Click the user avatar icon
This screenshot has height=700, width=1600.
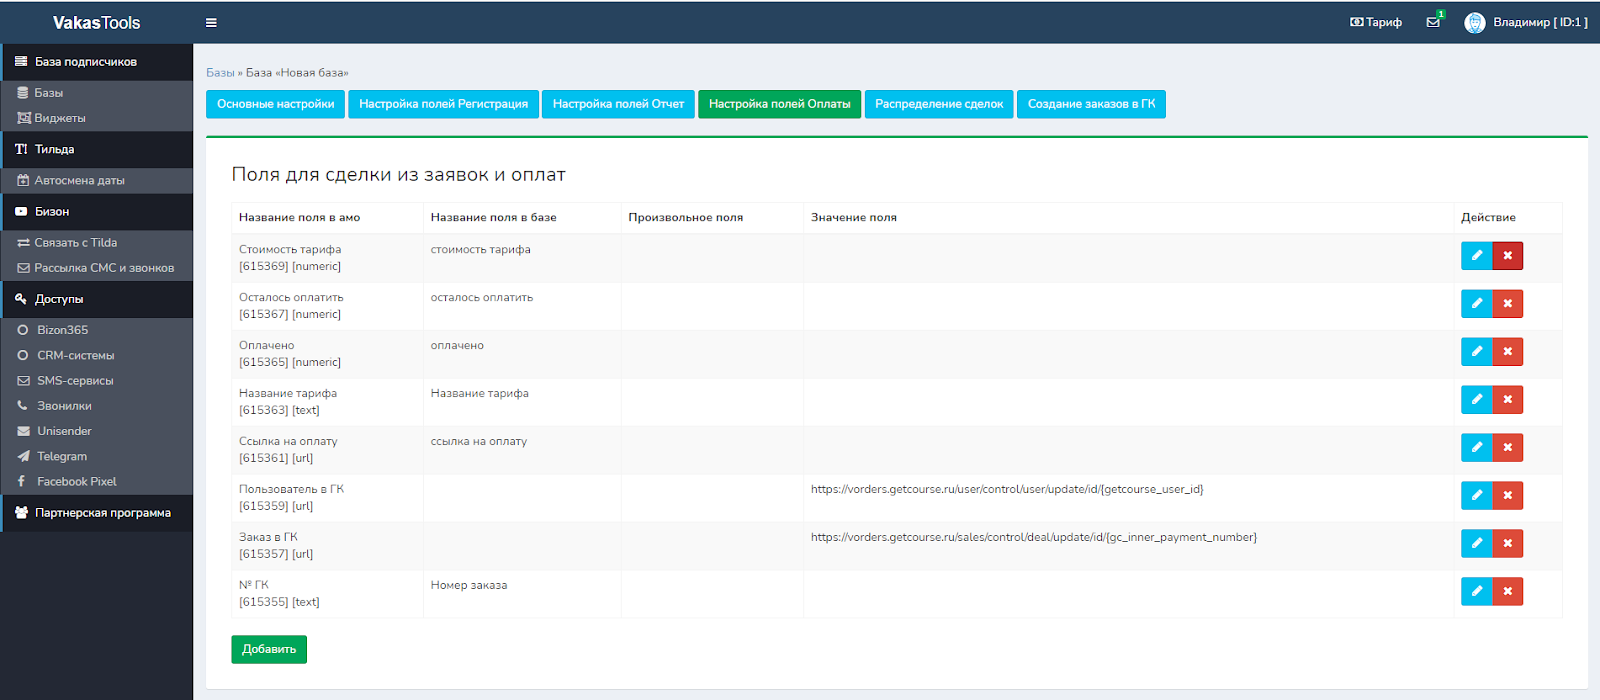coord(1474,23)
